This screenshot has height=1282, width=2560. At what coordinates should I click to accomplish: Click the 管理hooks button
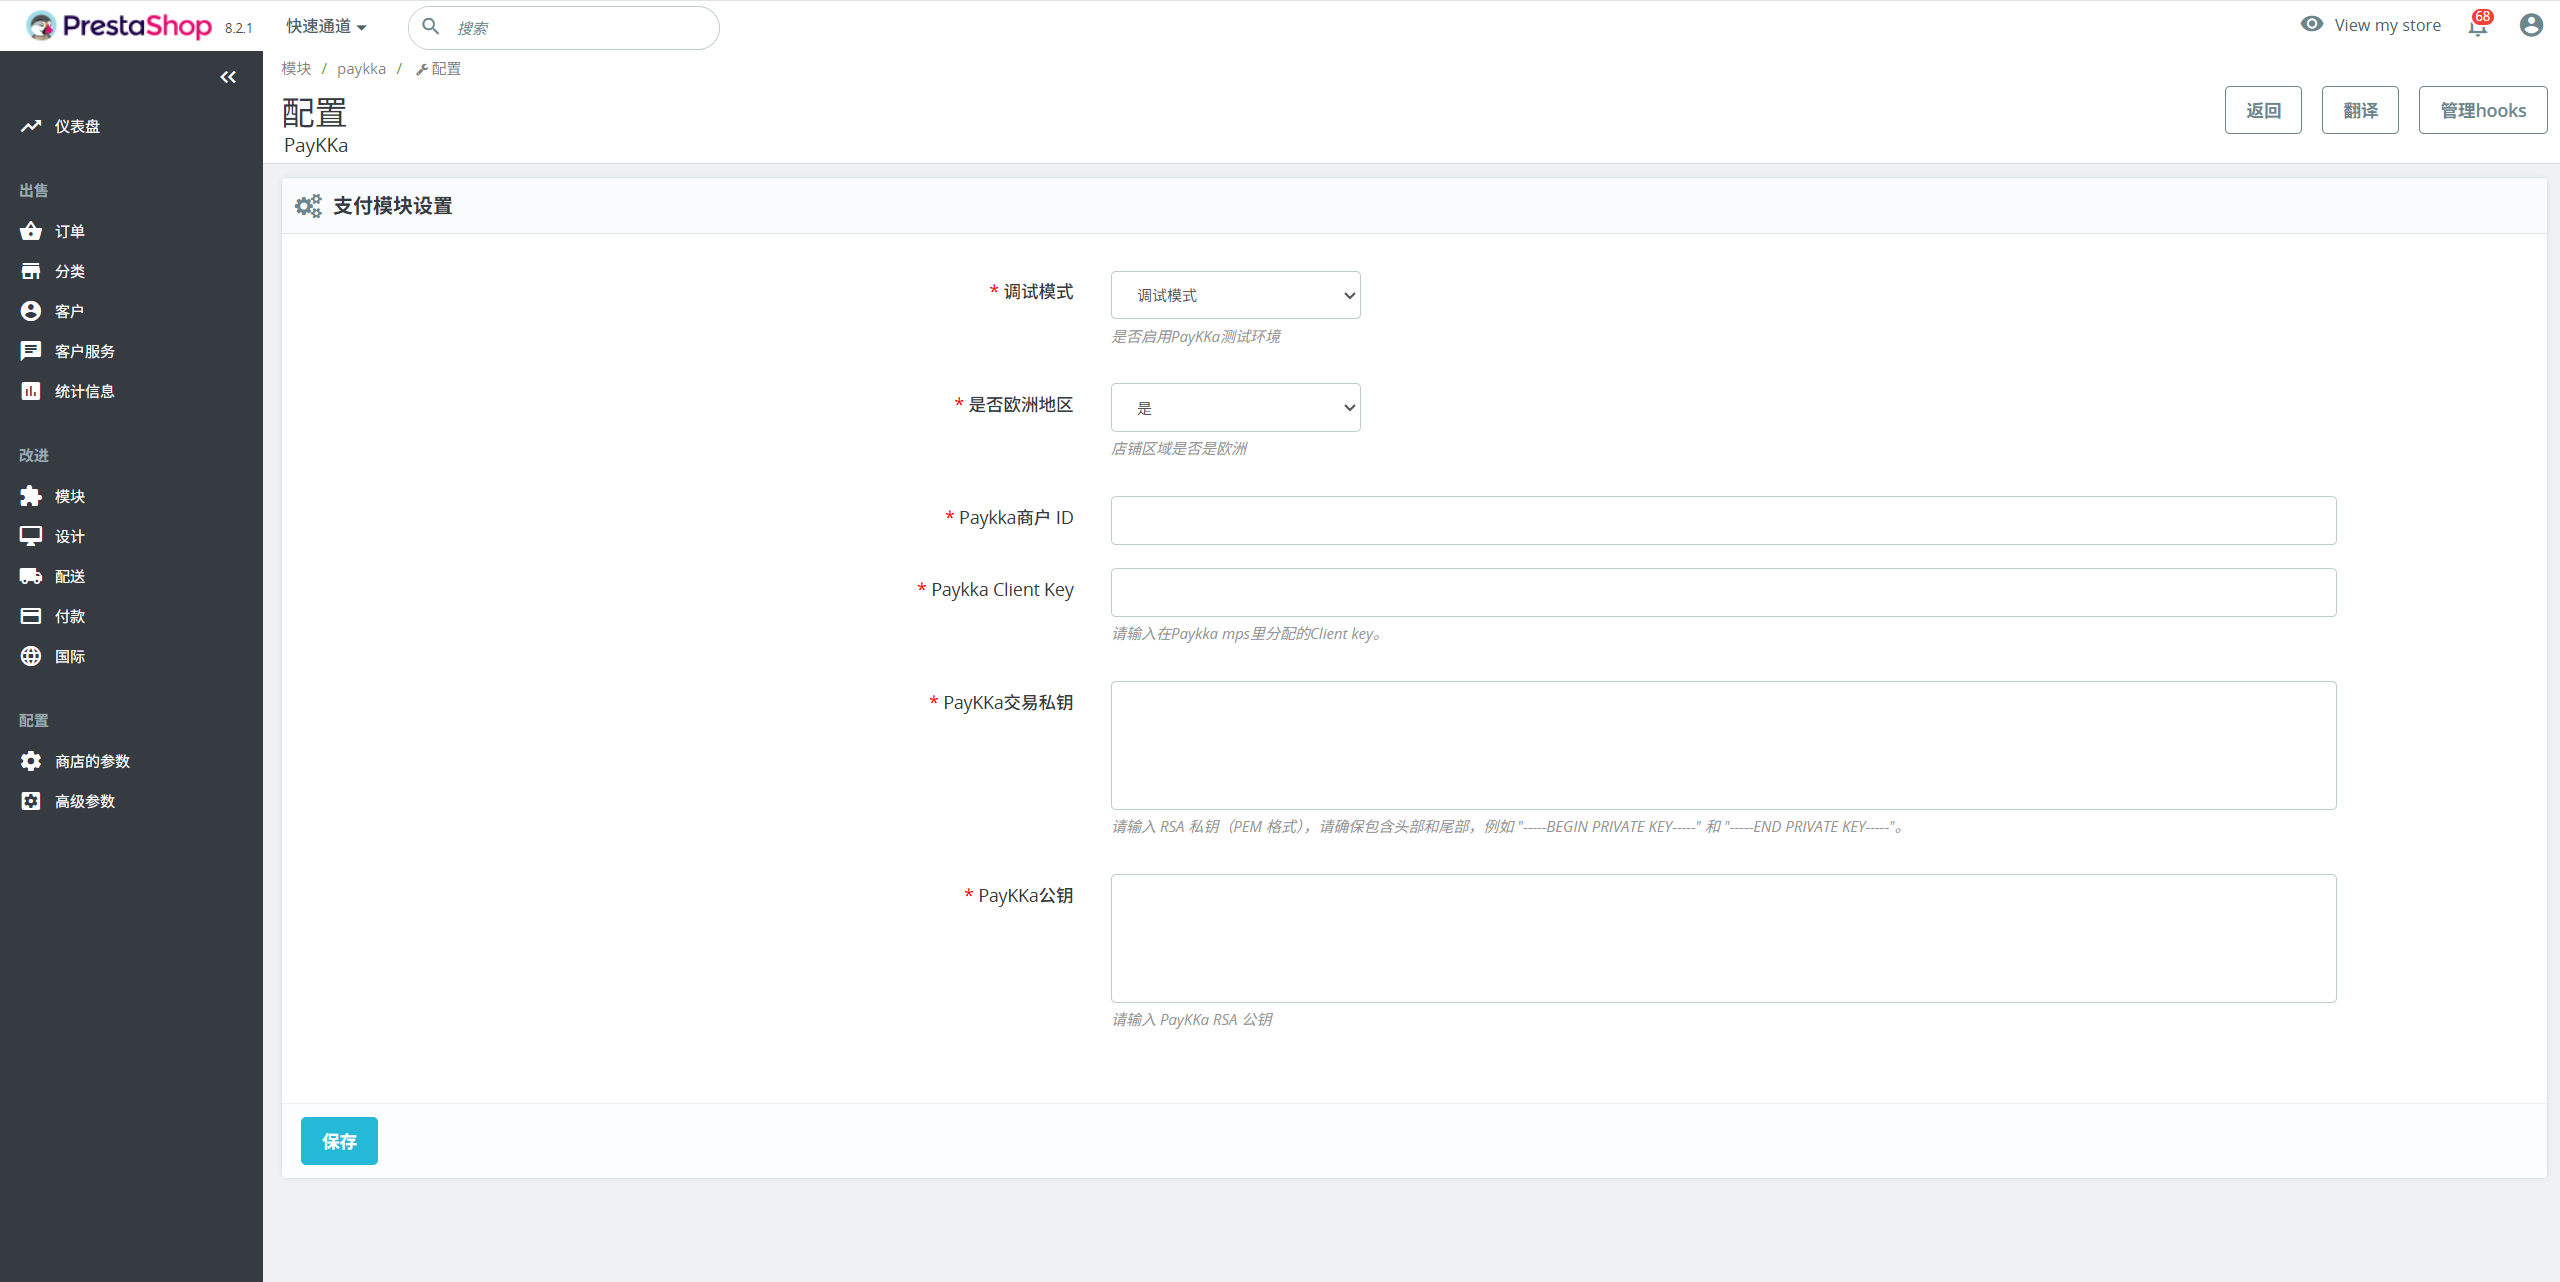pos(2483,110)
